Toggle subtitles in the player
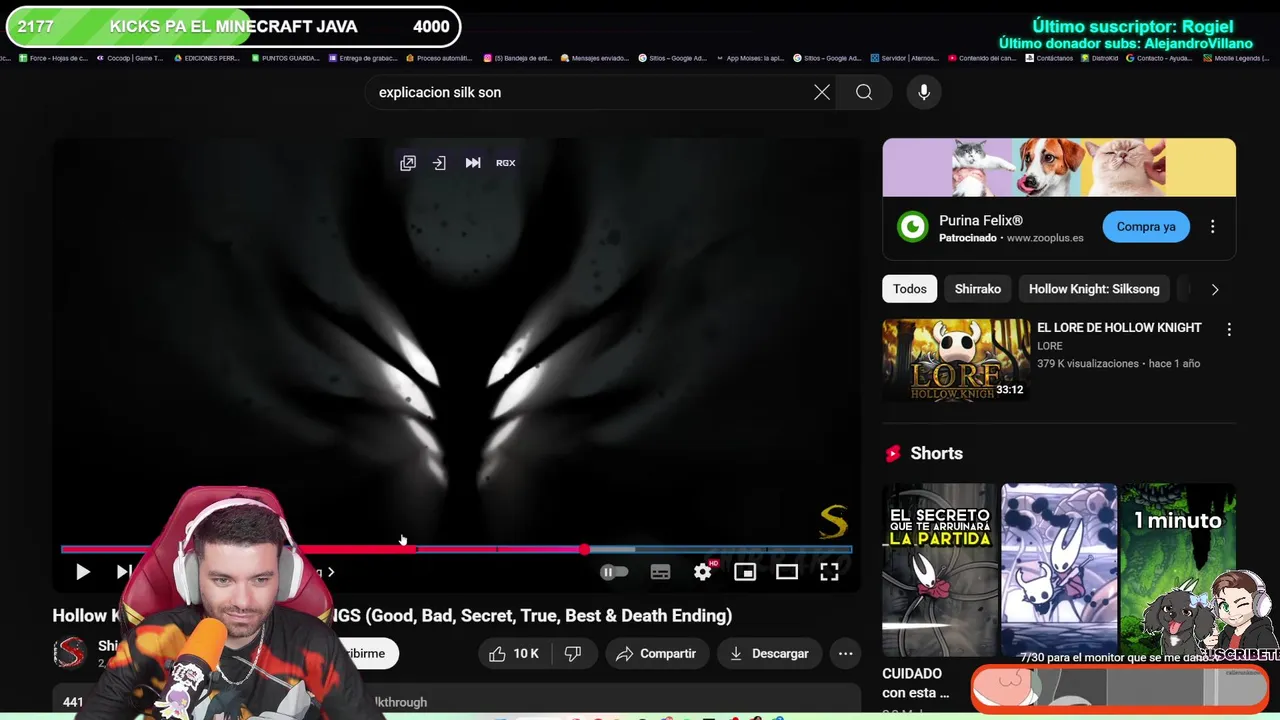The width and height of the screenshot is (1280, 720). pos(660,572)
